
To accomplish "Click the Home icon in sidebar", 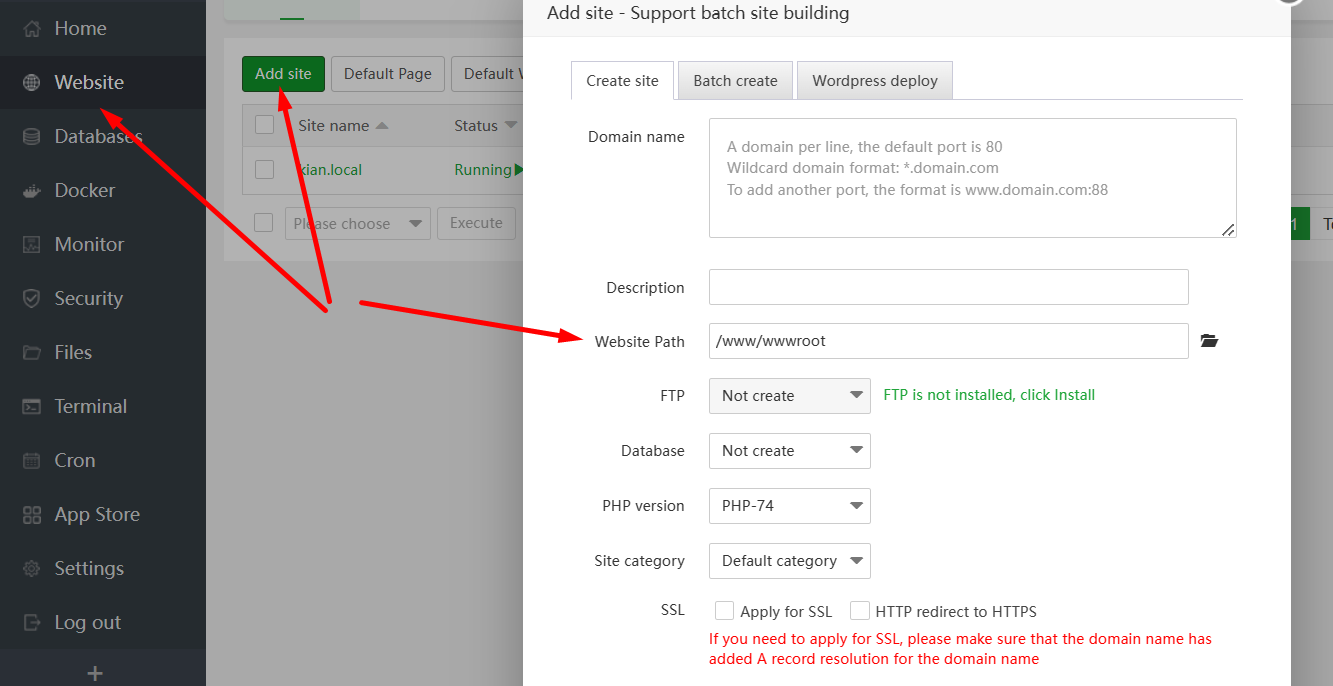I will point(32,29).
